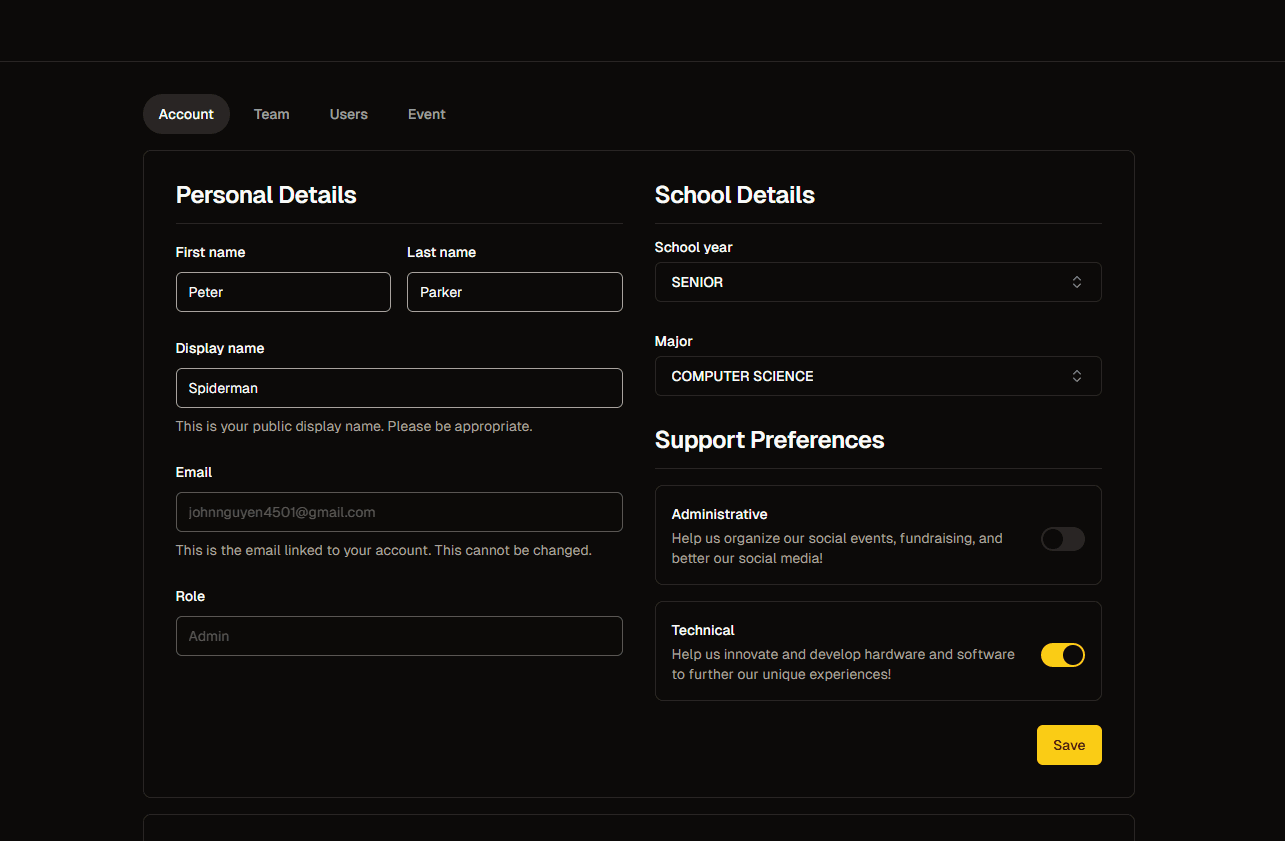Viewport: 1285px width, 841px height.
Task: Click the social events fundraising description
Action: (x=837, y=548)
